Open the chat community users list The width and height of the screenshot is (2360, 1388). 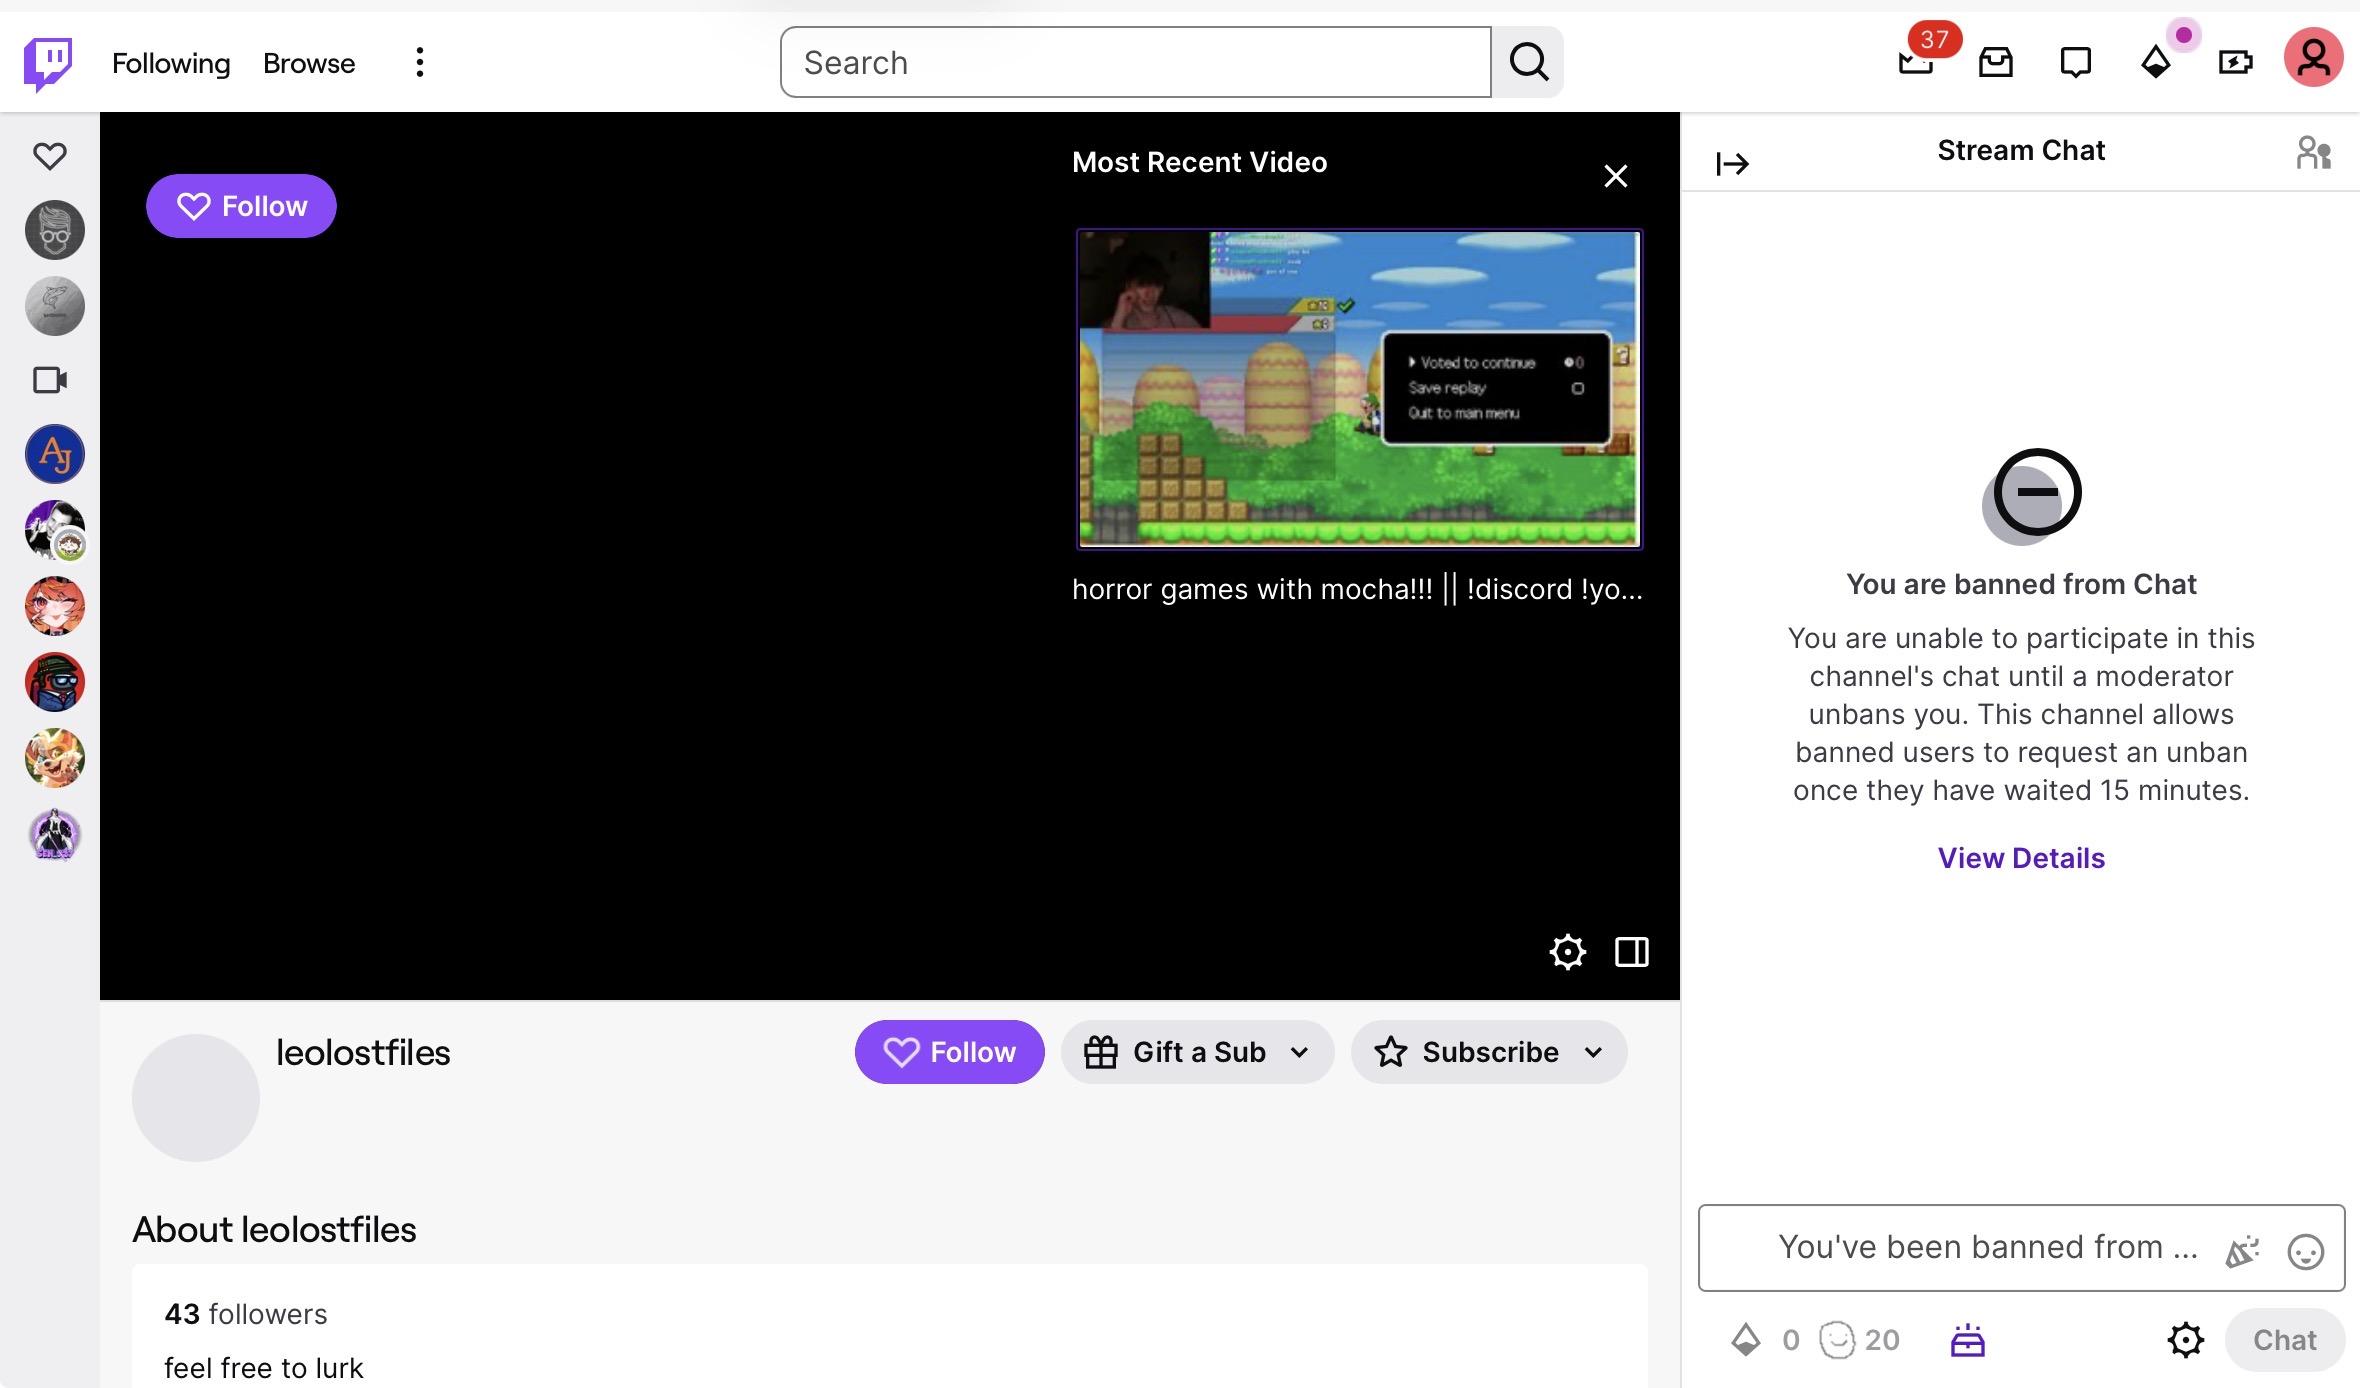coord(2314,152)
